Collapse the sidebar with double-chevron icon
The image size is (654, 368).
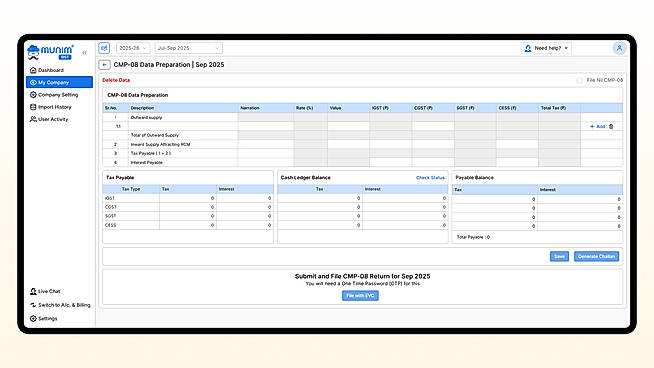84,53
